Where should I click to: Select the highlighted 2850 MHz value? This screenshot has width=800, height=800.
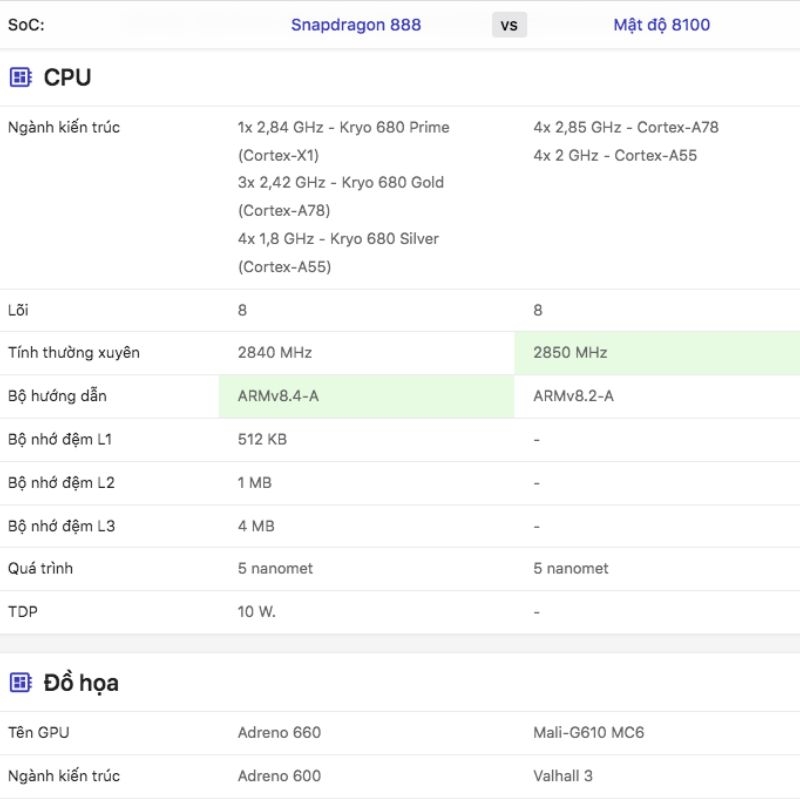(x=570, y=353)
